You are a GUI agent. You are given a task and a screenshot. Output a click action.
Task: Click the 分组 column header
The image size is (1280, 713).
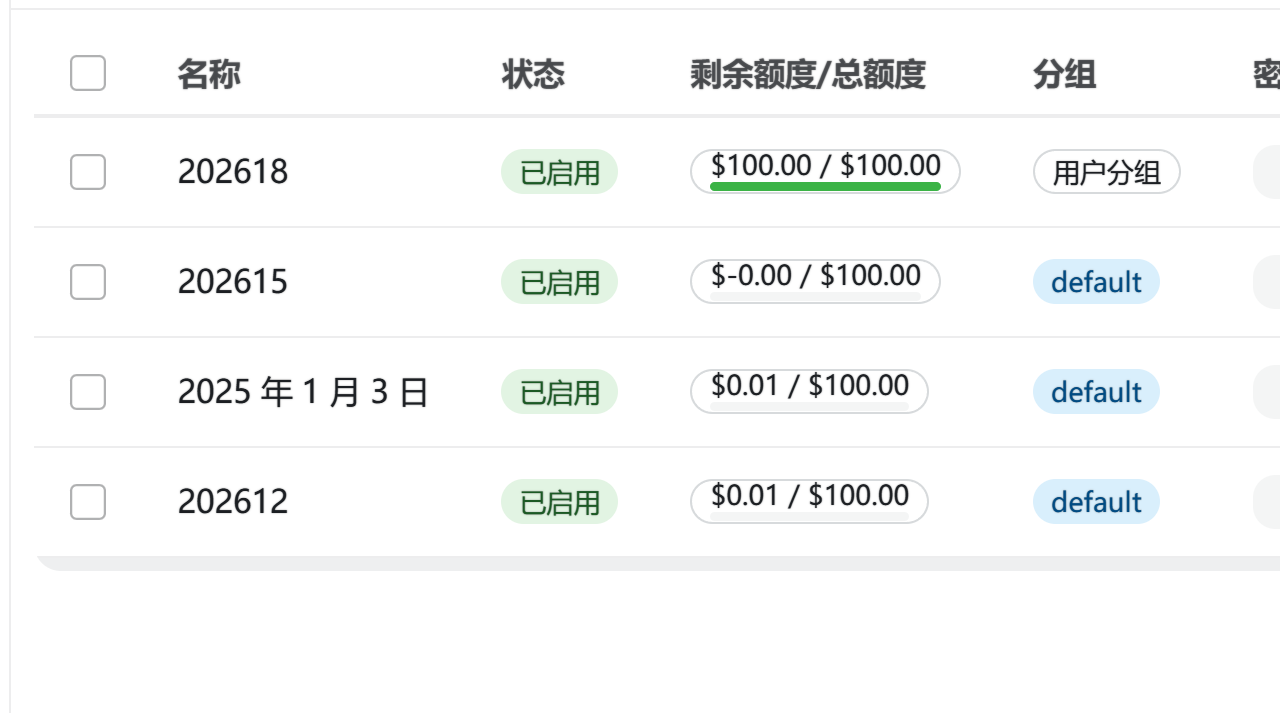click(1064, 74)
